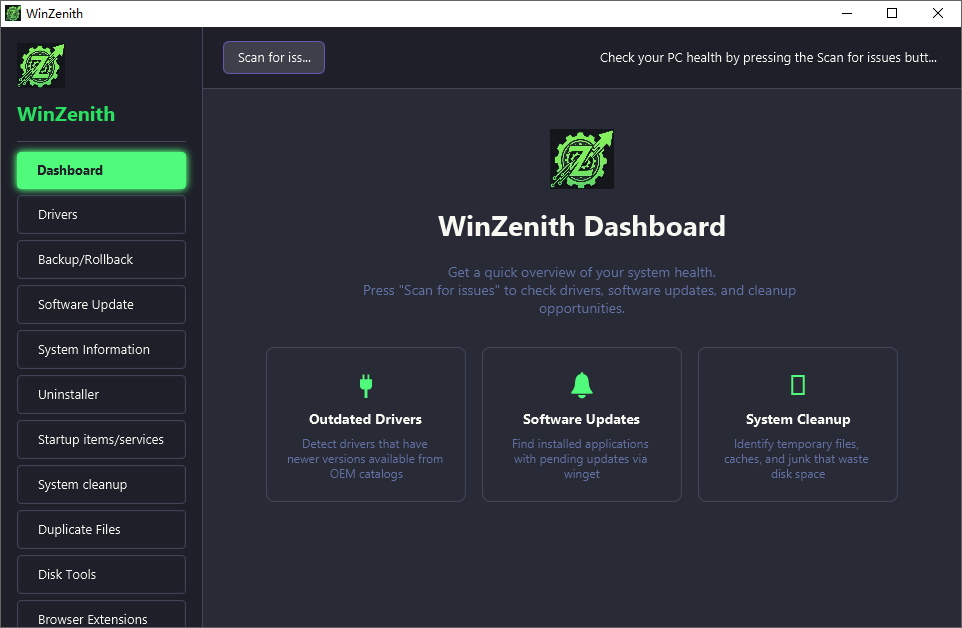Open the Dashboard section
The height and width of the screenshot is (628, 962).
click(101, 170)
